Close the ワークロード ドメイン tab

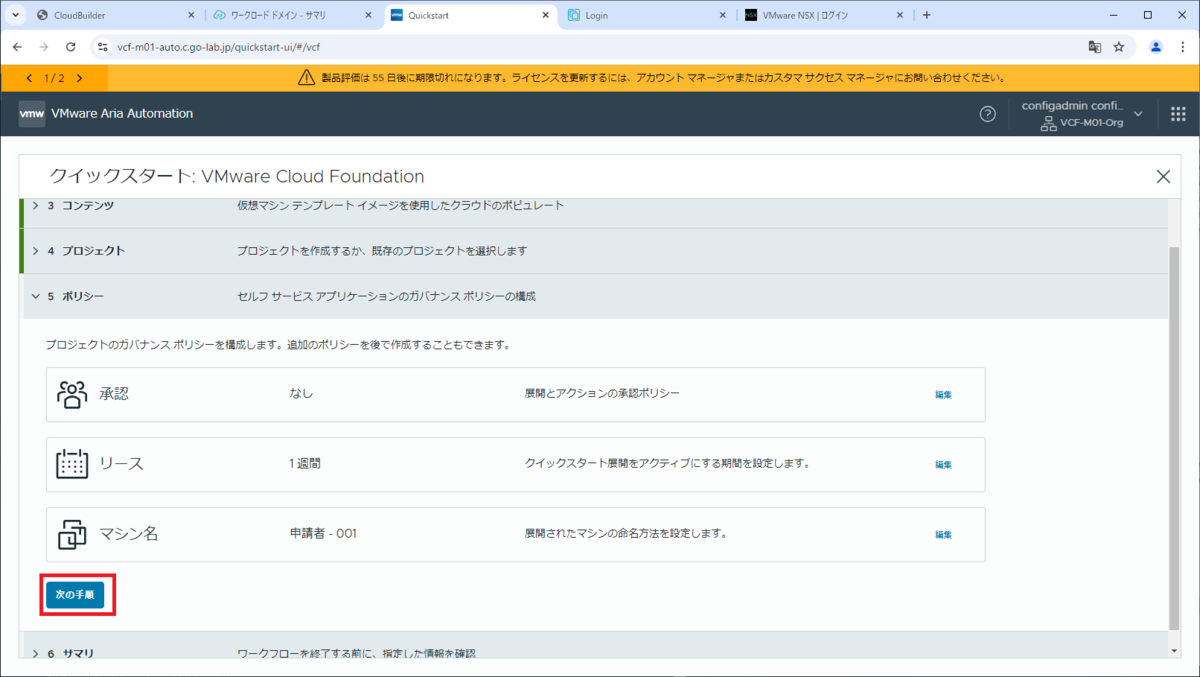point(368,15)
